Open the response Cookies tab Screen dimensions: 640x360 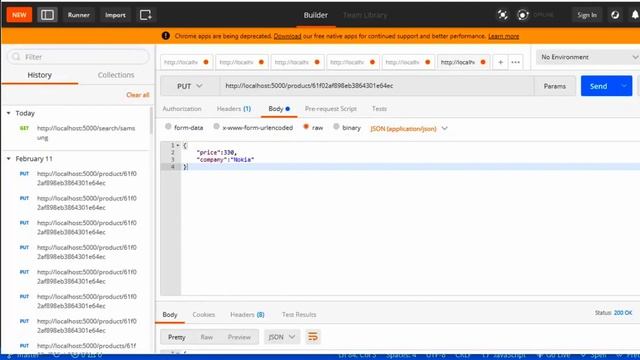(204, 315)
